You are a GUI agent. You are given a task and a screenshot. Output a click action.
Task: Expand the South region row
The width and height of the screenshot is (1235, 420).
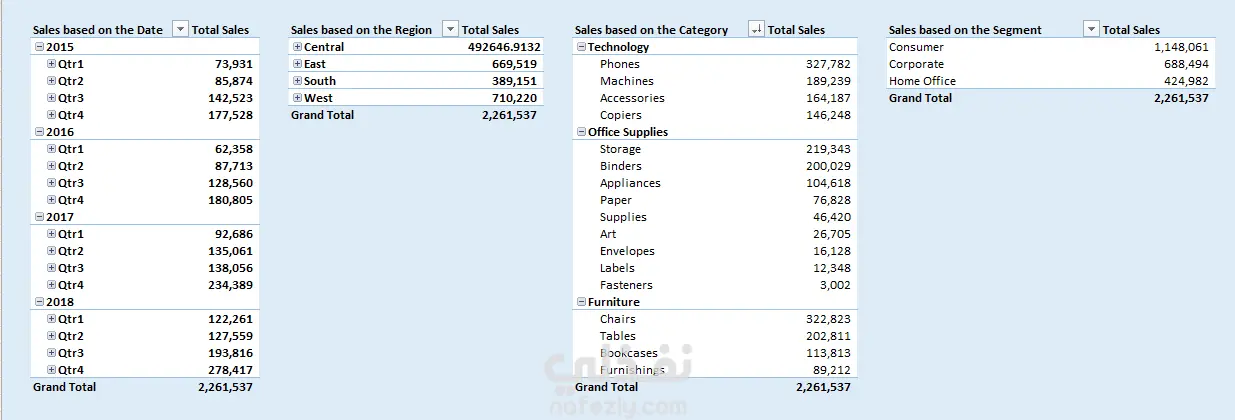click(297, 81)
